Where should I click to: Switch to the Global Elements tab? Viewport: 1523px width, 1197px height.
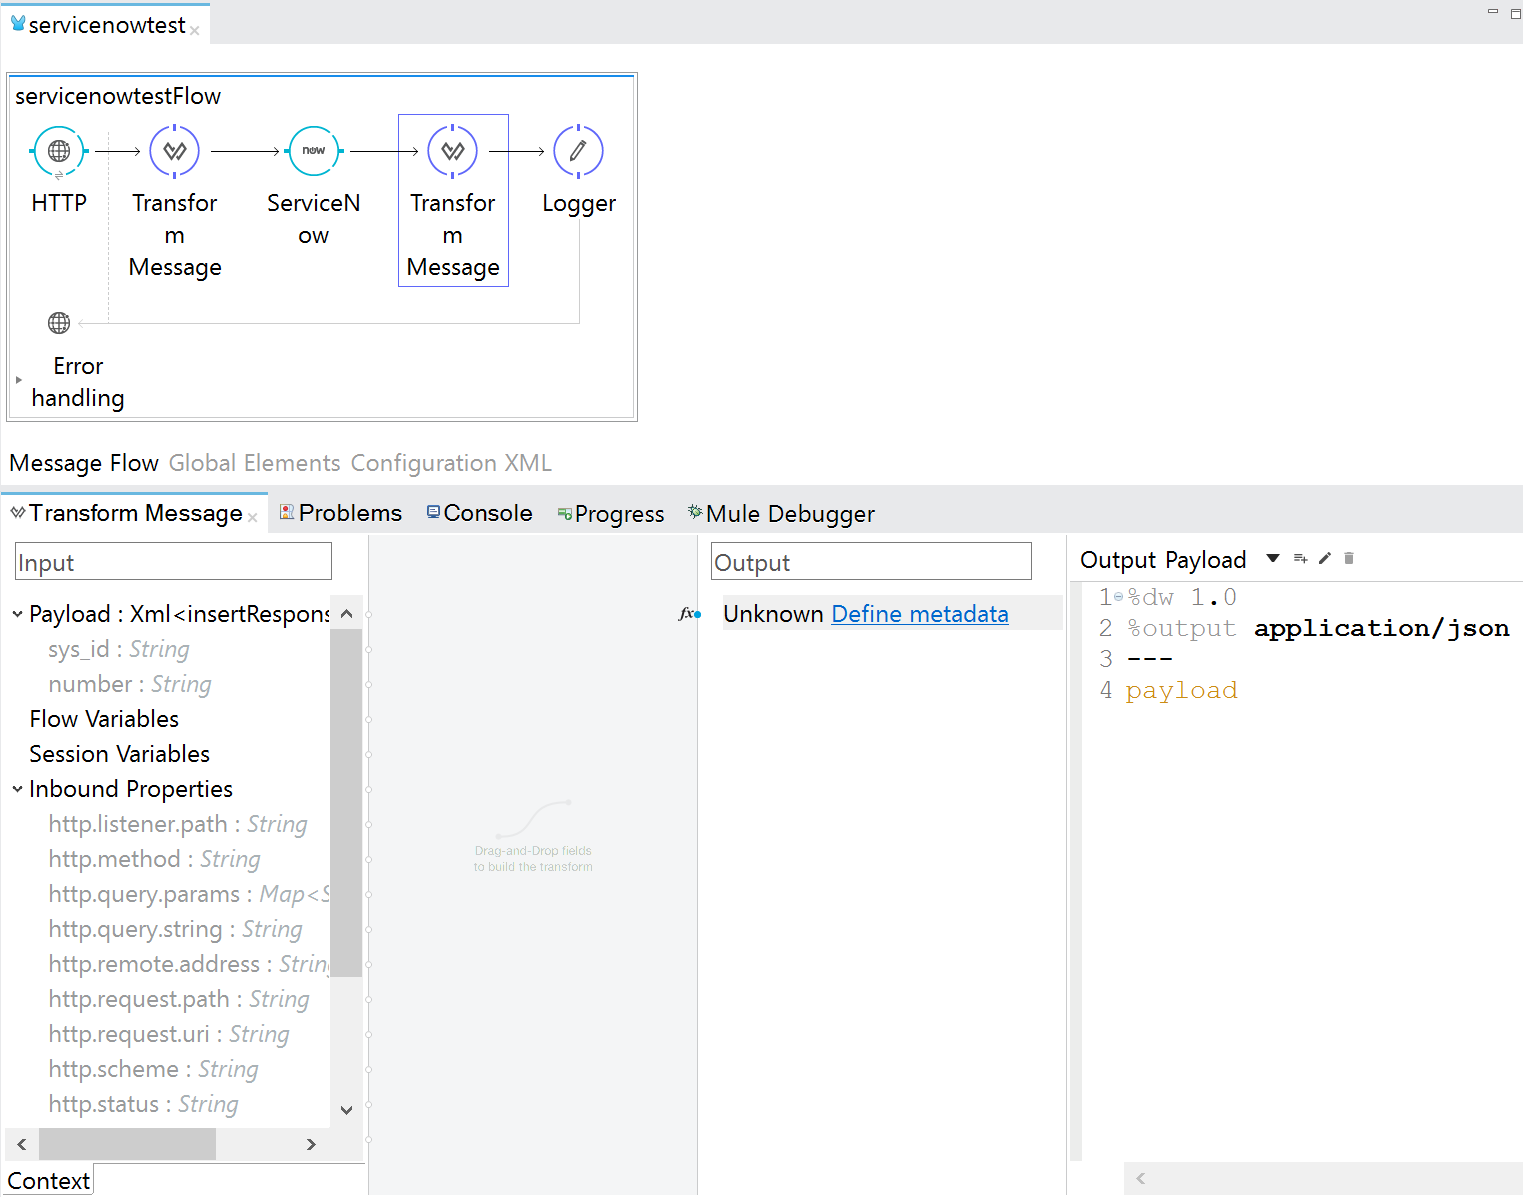[x=254, y=463]
